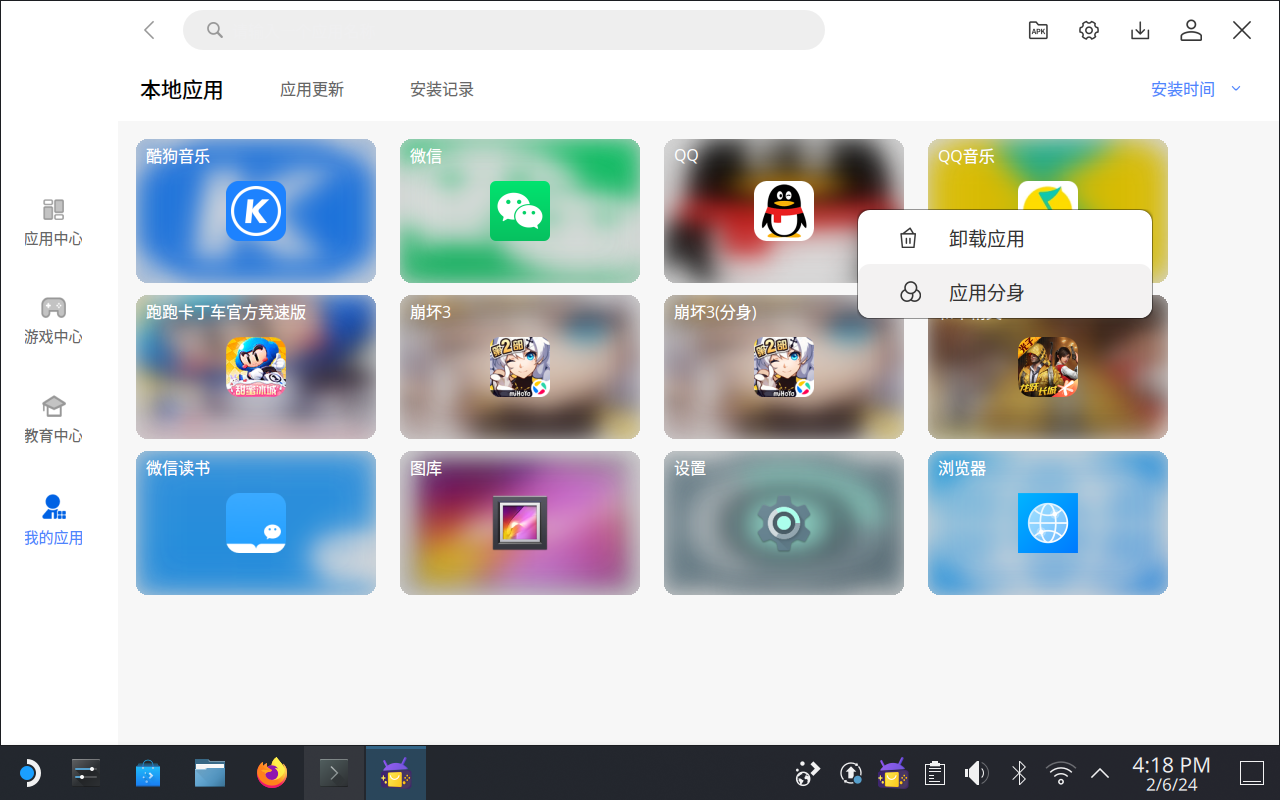Open 教育中心 in the sidebar
This screenshot has height=800, width=1280.
tap(54, 419)
